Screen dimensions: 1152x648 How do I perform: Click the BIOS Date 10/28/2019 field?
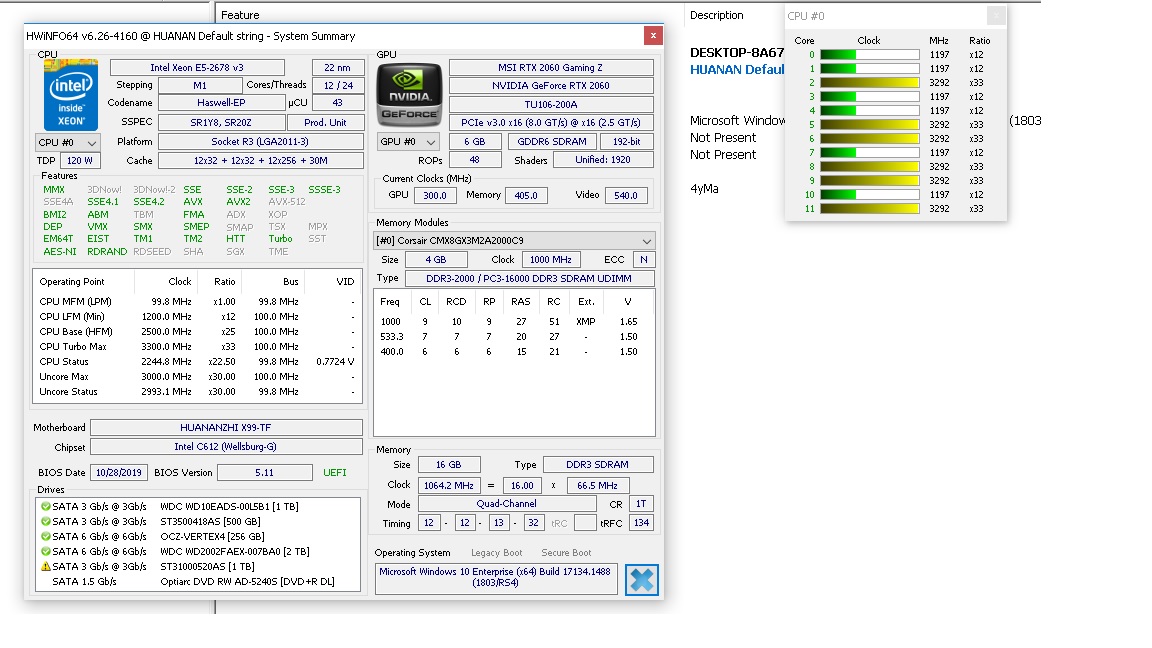click(119, 472)
